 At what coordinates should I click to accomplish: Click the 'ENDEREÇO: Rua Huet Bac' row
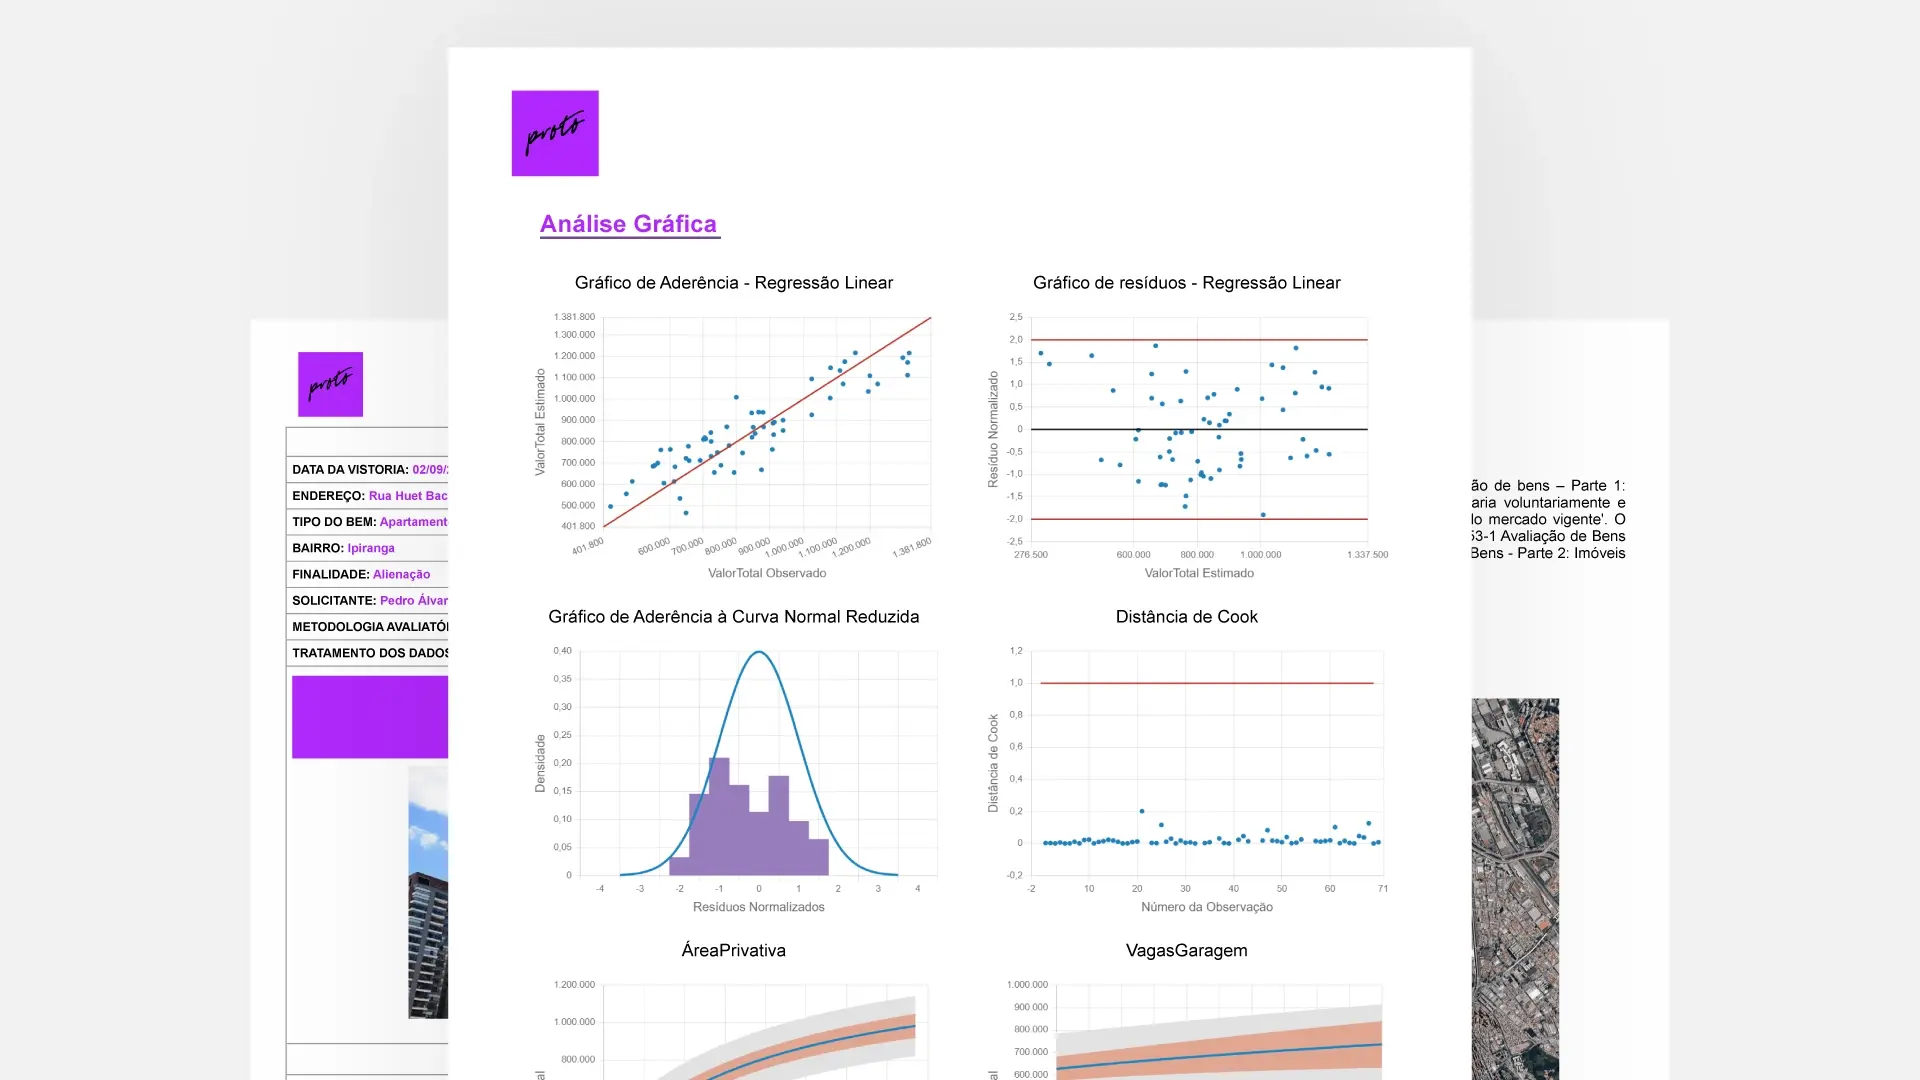368,495
